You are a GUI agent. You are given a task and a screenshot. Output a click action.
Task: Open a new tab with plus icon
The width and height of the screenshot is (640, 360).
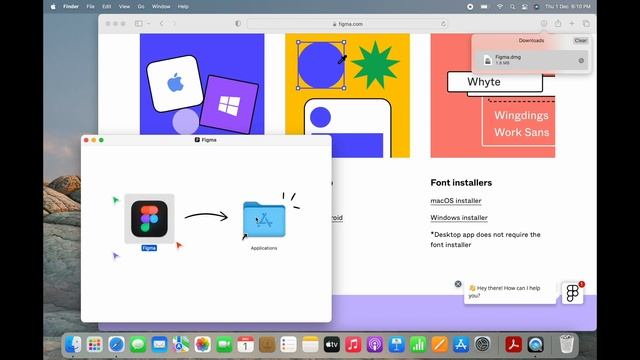click(x=572, y=24)
